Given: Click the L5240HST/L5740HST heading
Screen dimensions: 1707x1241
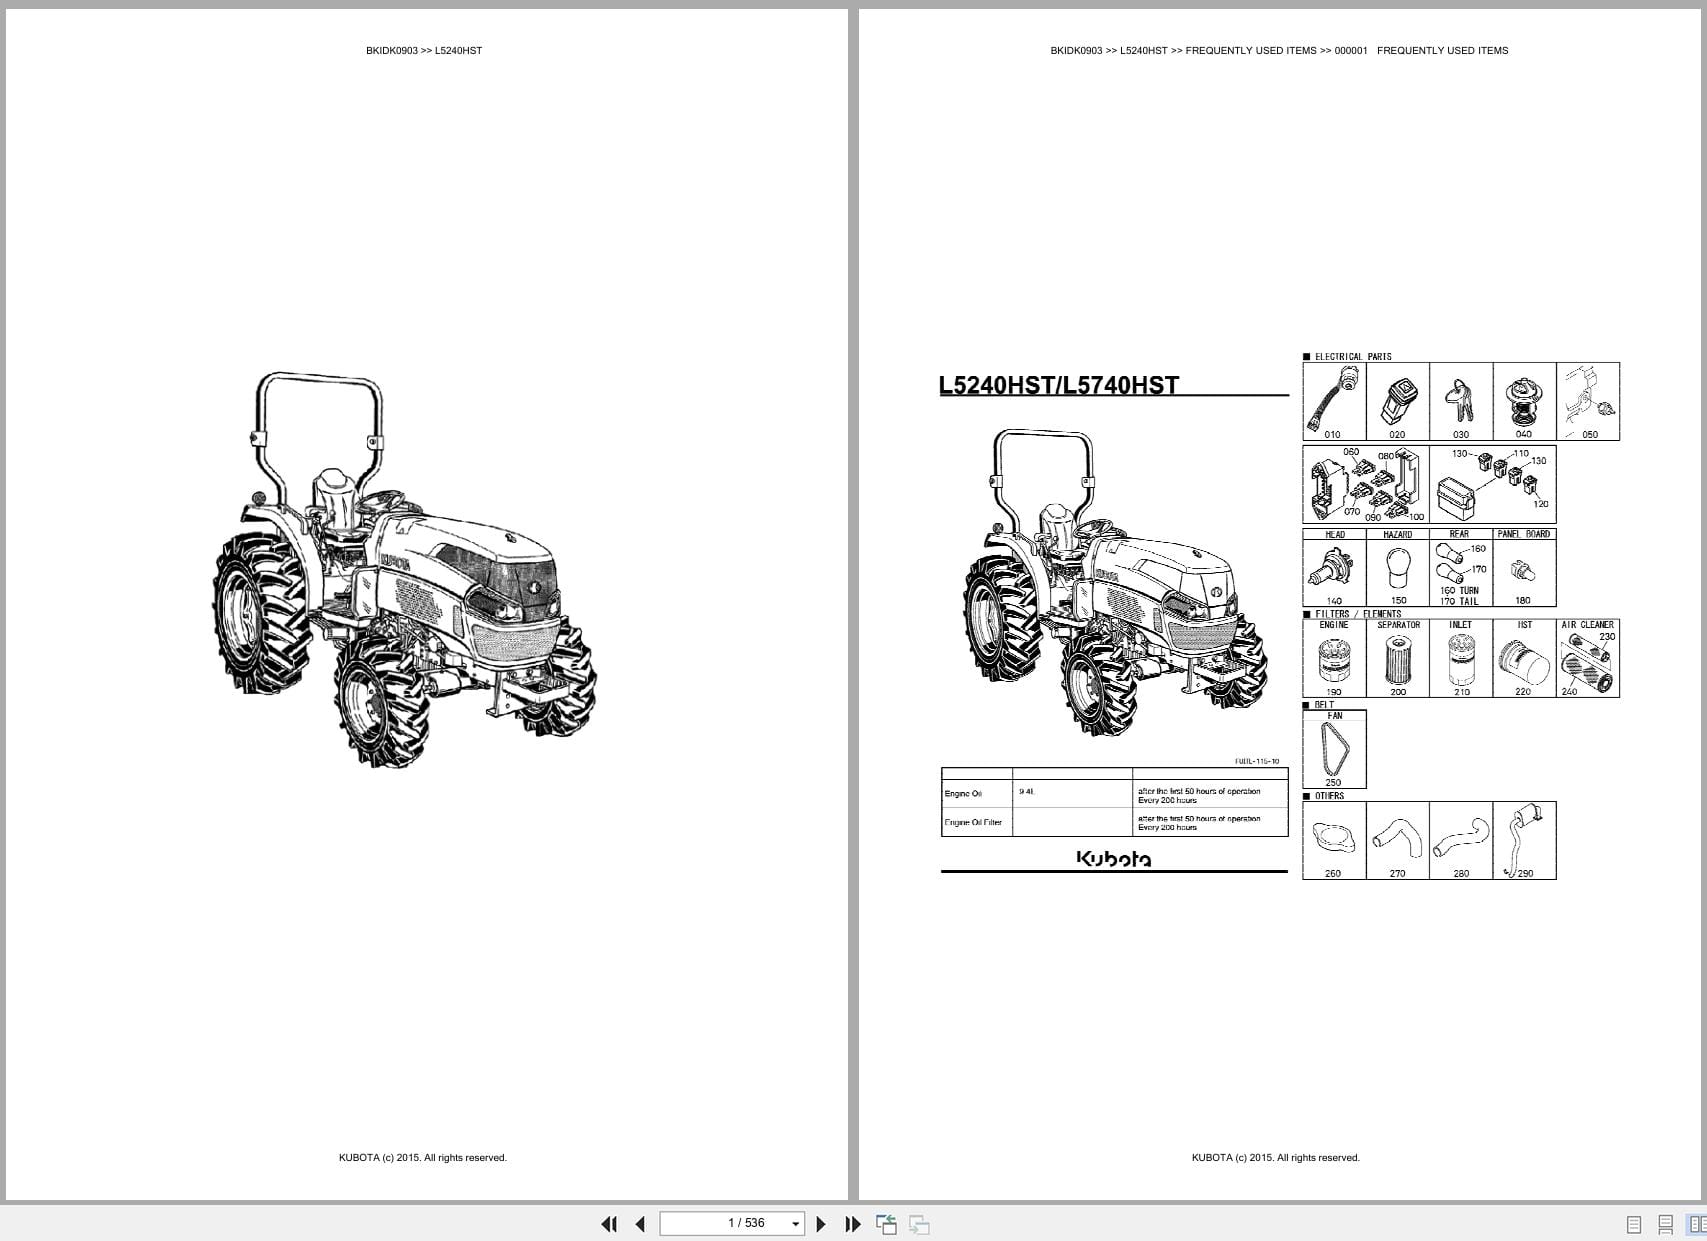Looking at the screenshot, I should click(x=1059, y=385).
